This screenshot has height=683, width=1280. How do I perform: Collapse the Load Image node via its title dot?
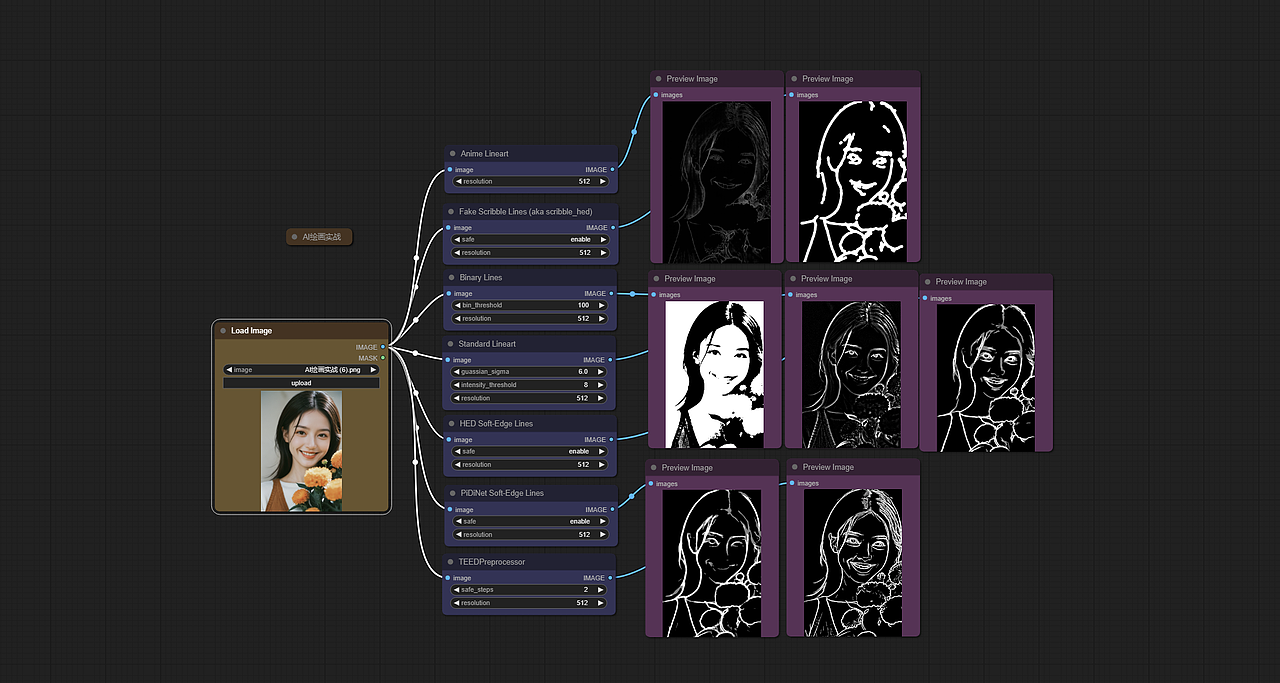coord(223,331)
